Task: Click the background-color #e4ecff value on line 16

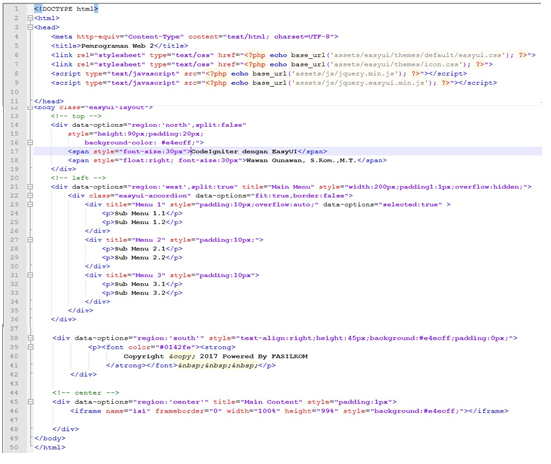Action: click(x=144, y=142)
